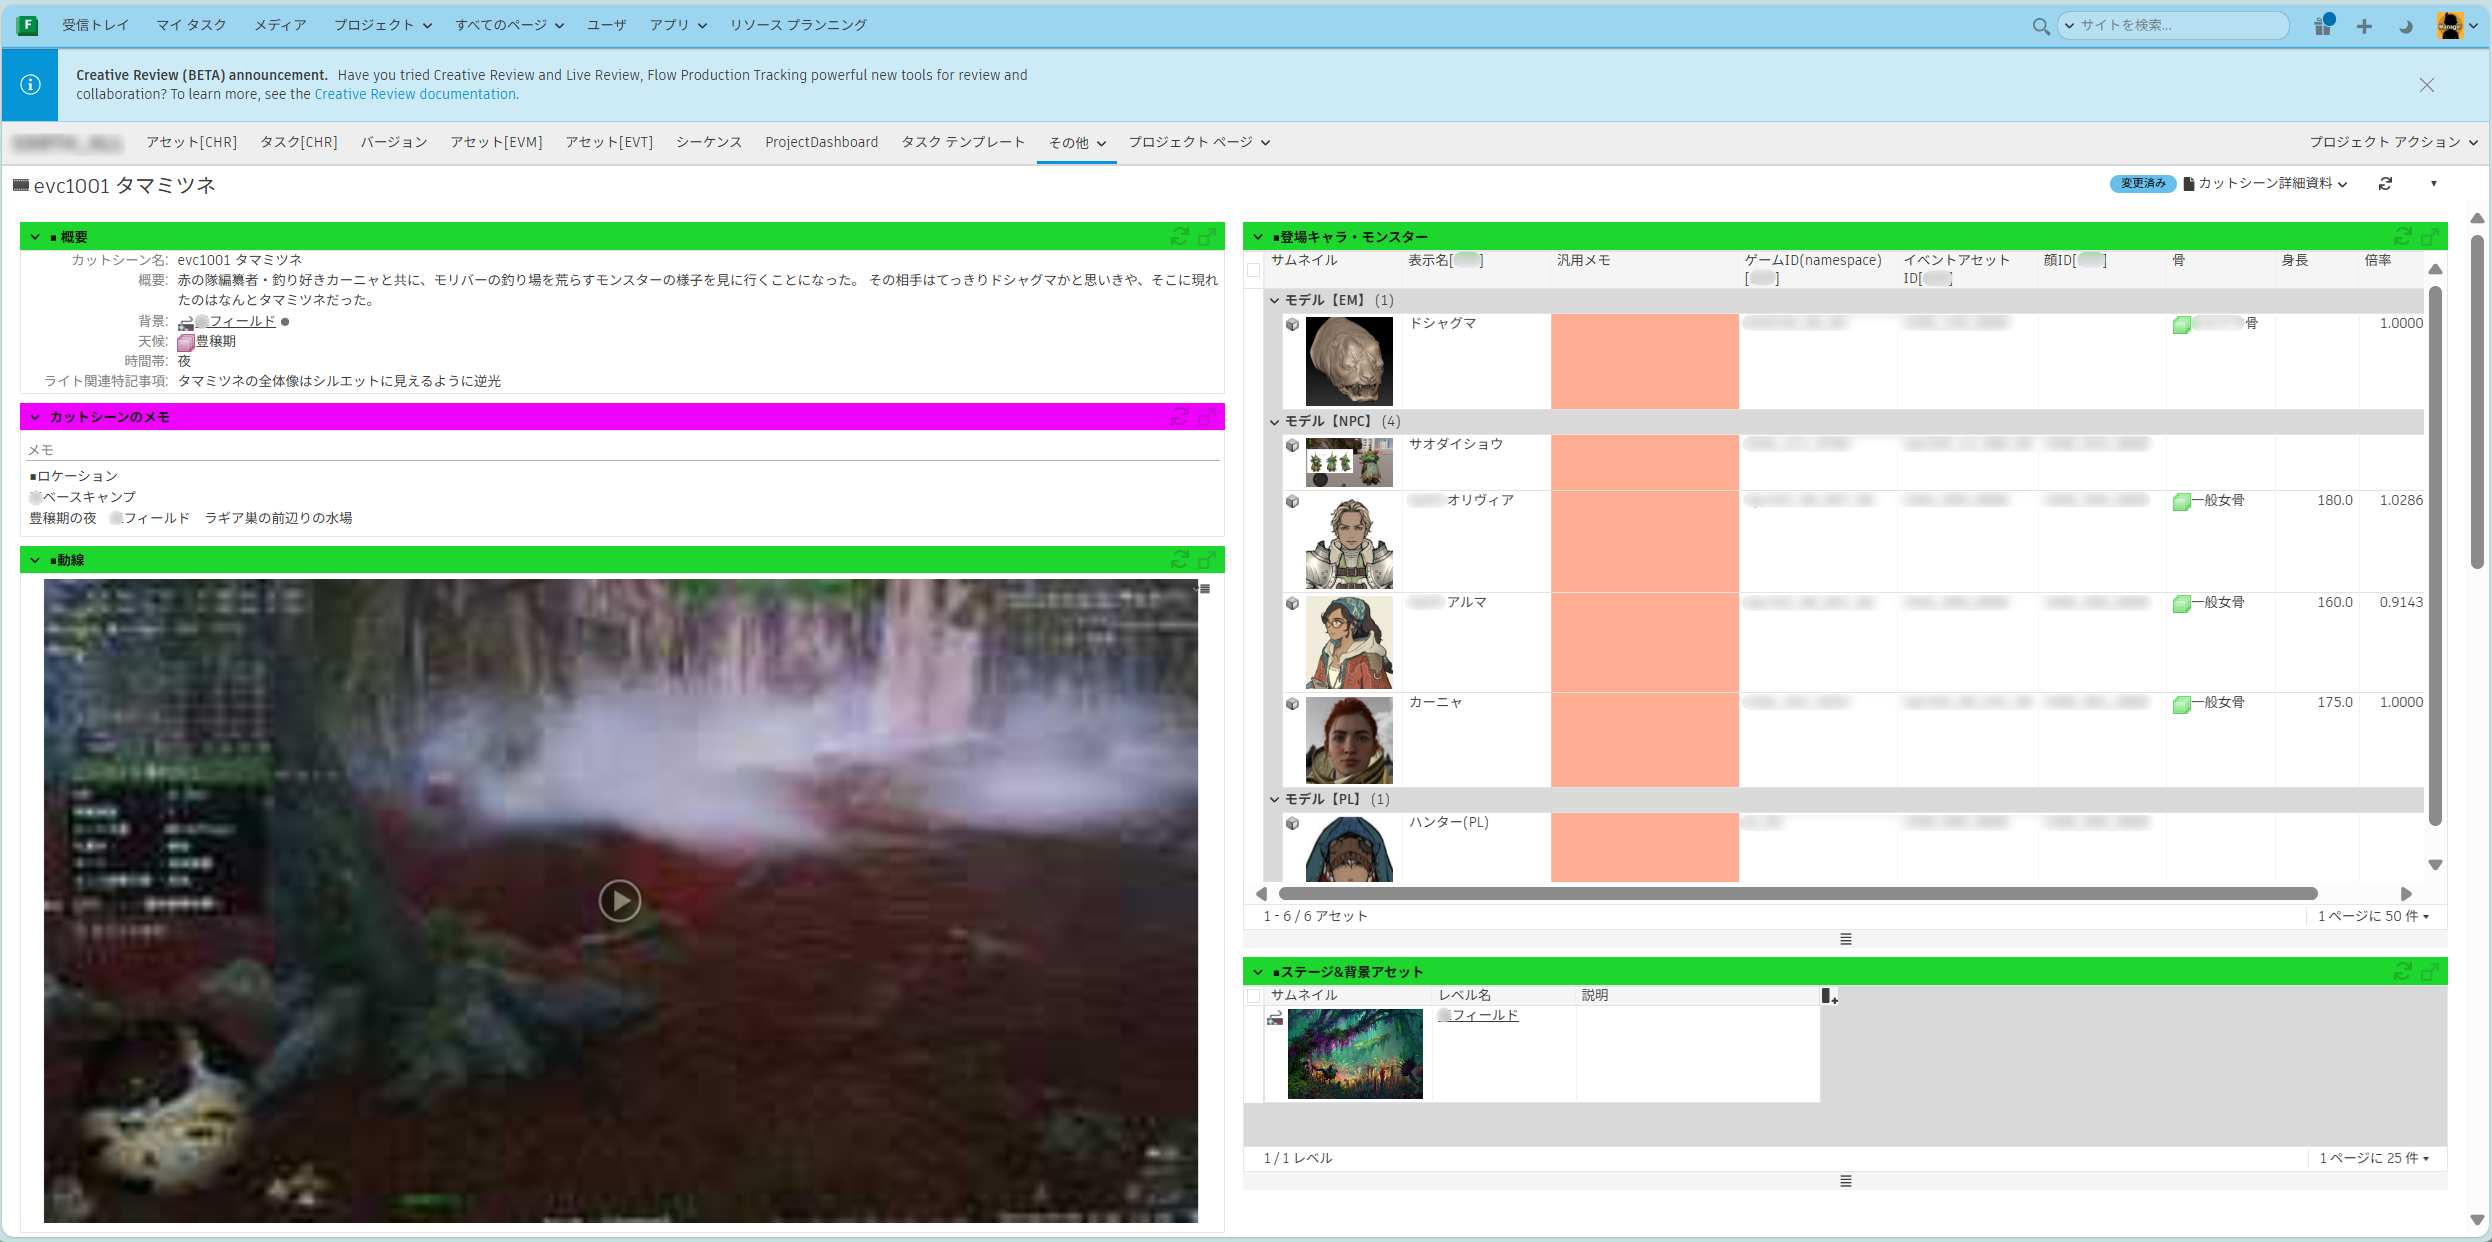Viewport: 2492px width, 1242px height.
Task: Click the plus icon to create new entity
Action: [x=2364, y=25]
